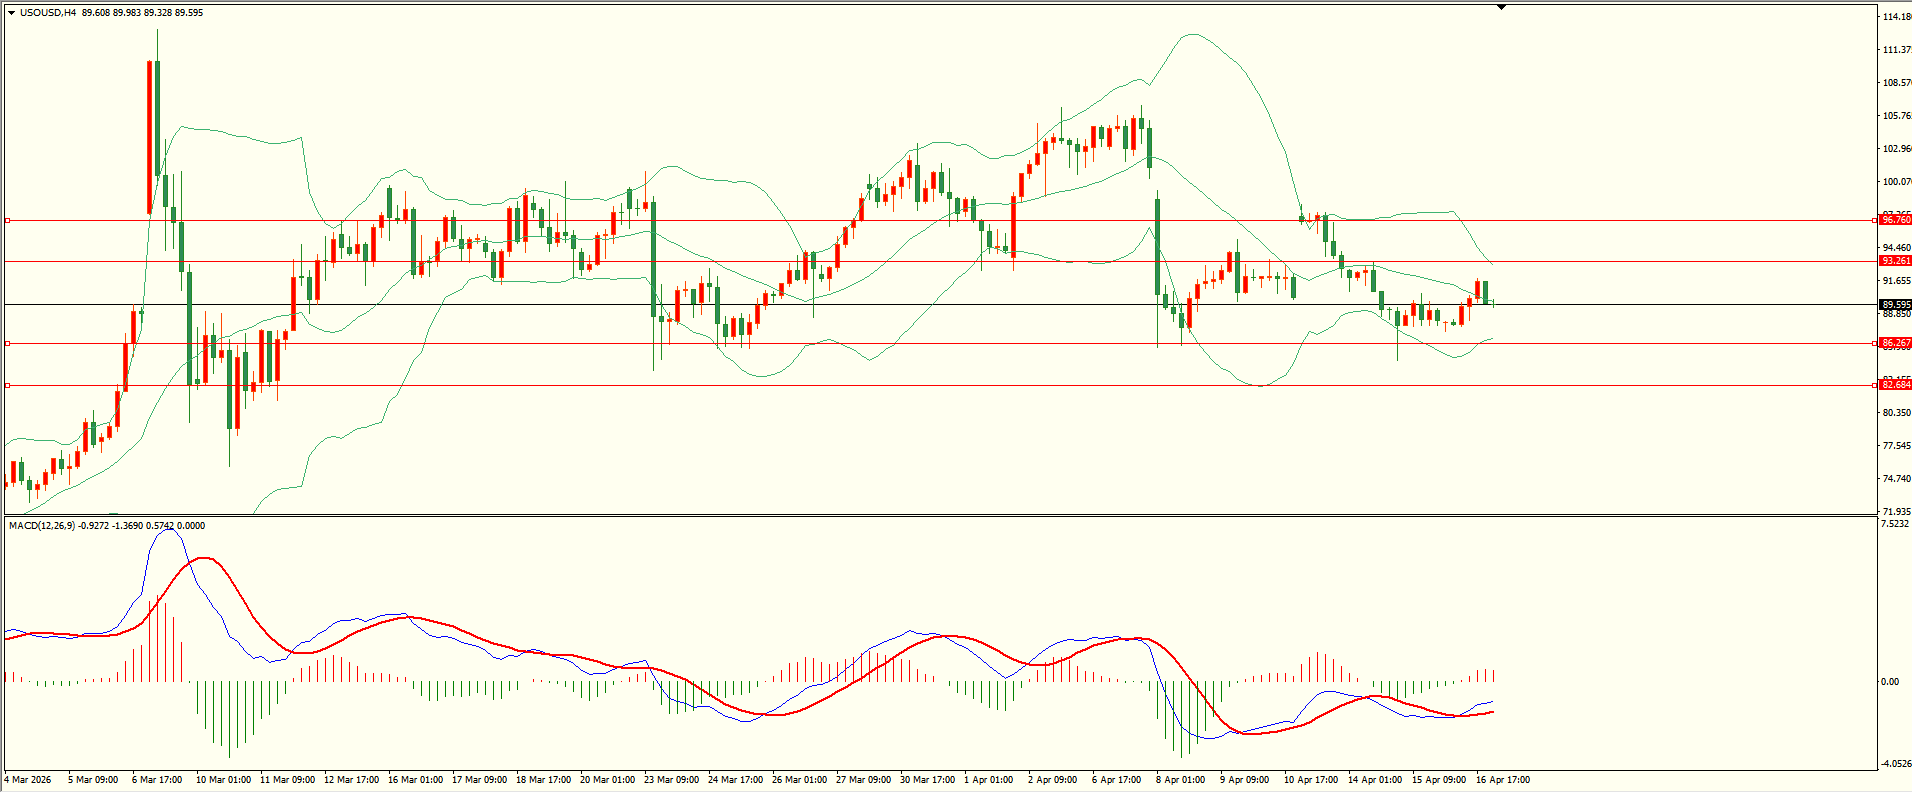Viewport: 1912px width, 793px height.
Task: Select left handle of 82.684 horizontal line
Action: point(8,385)
